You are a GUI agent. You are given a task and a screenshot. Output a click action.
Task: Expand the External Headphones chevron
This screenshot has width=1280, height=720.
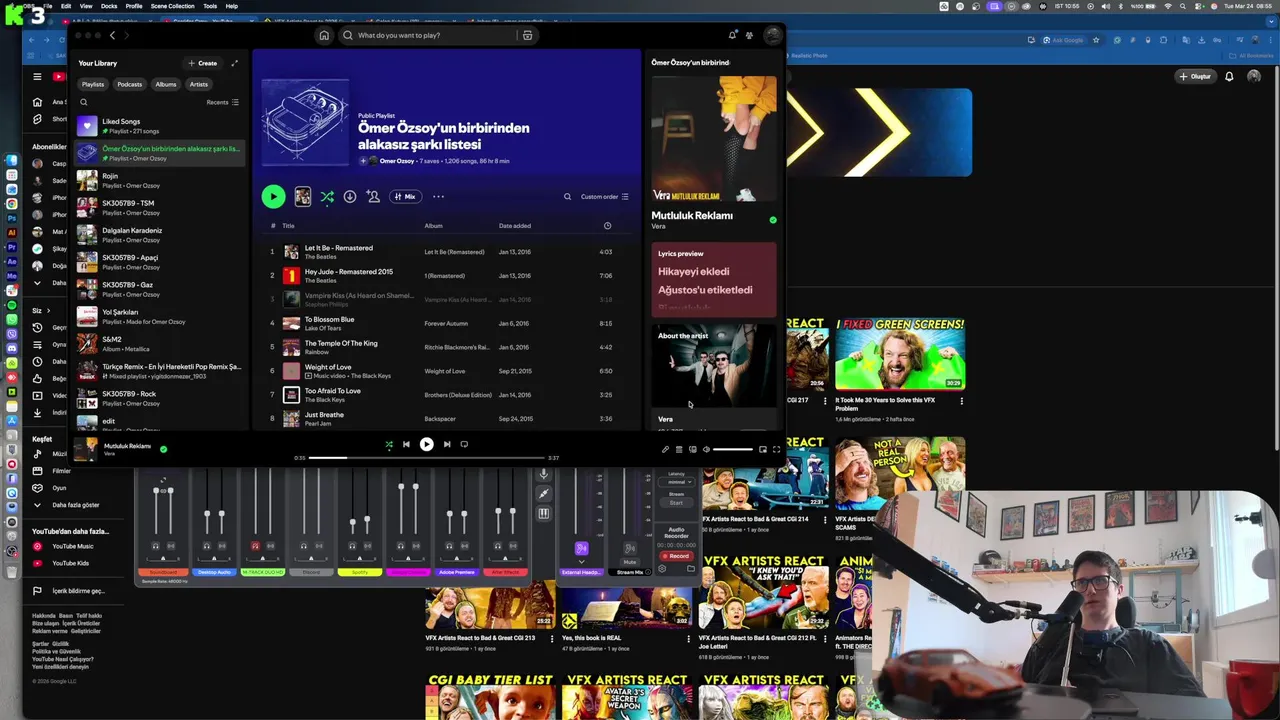pyautogui.click(x=581, y=561)
